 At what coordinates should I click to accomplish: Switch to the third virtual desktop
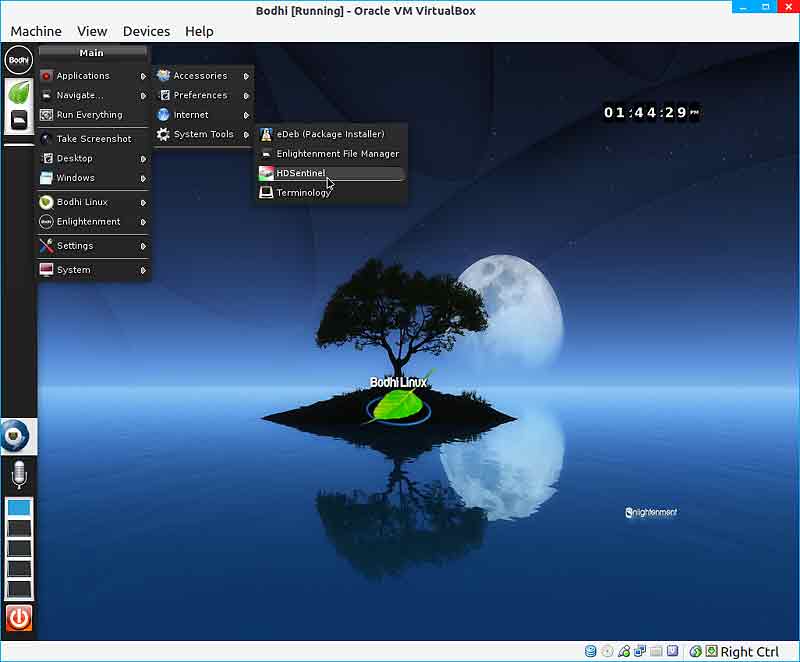(x=19, y=548)
